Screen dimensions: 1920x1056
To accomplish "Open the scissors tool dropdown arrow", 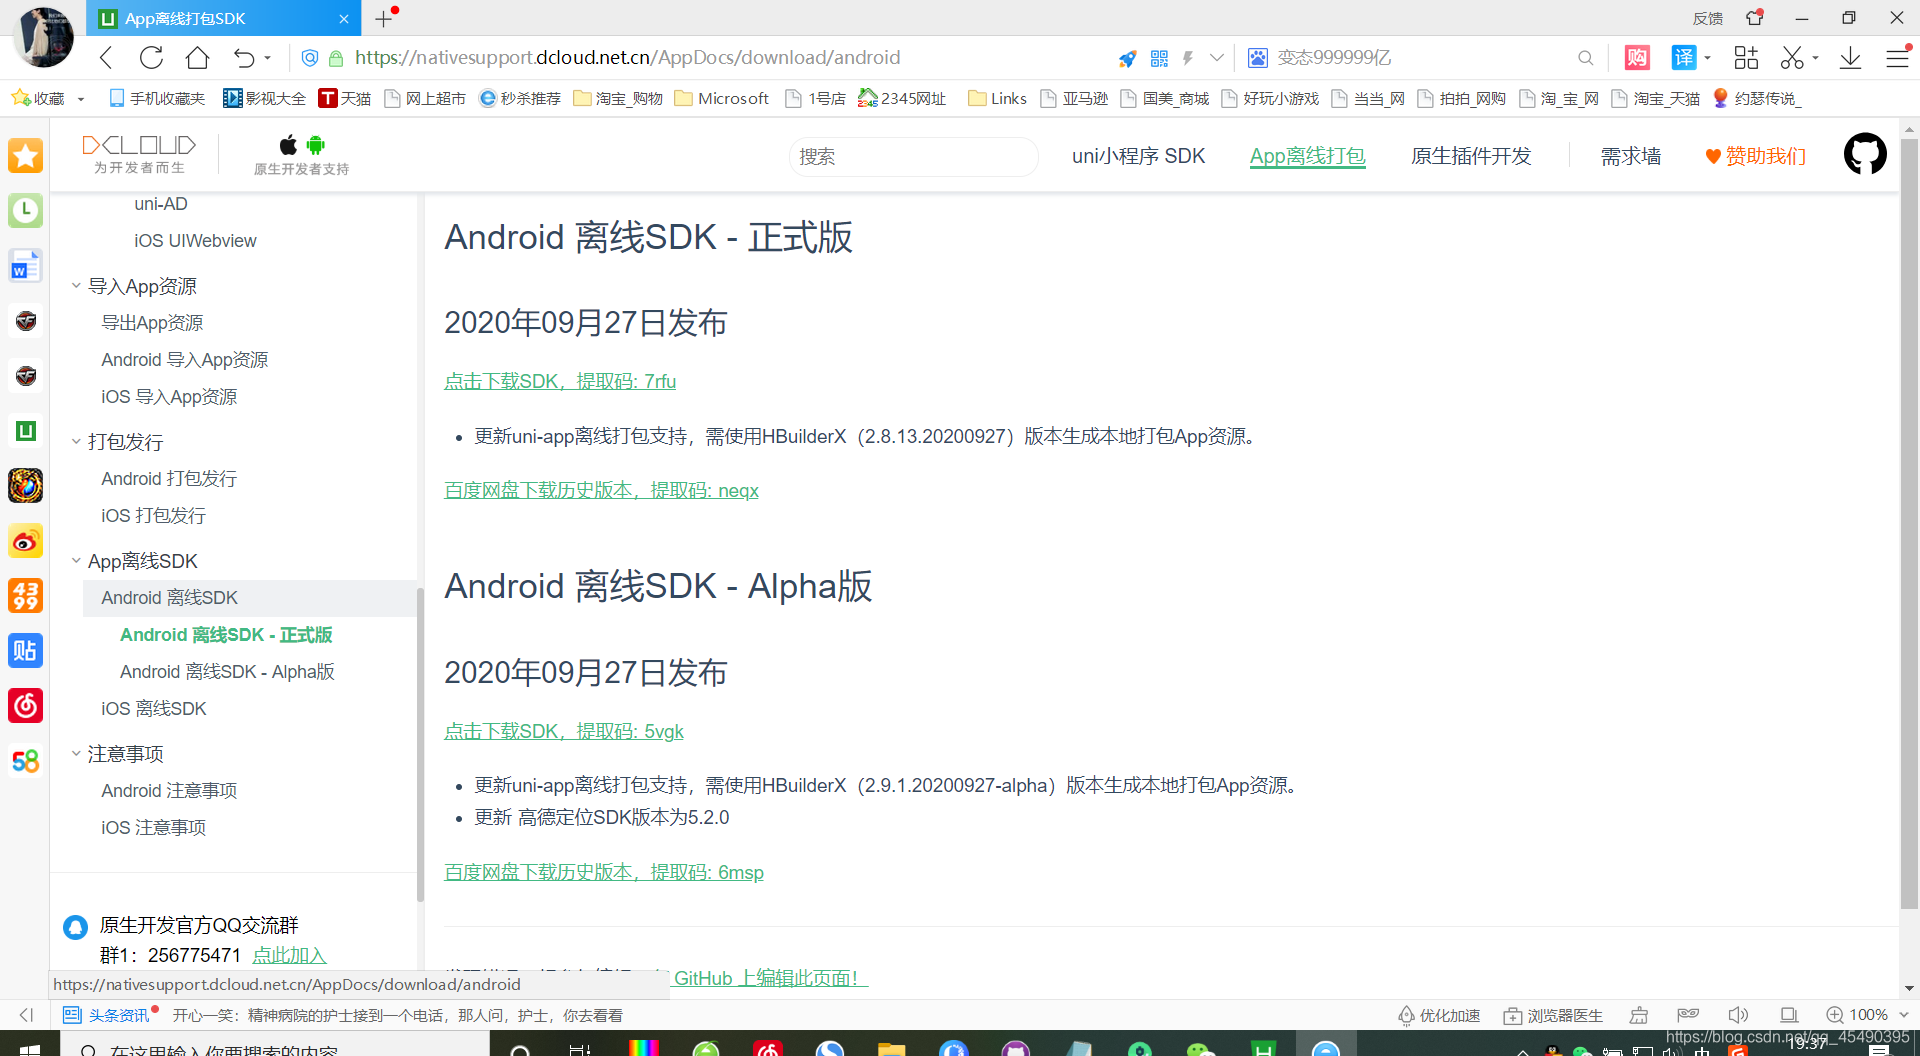I will click(1815, 58).
